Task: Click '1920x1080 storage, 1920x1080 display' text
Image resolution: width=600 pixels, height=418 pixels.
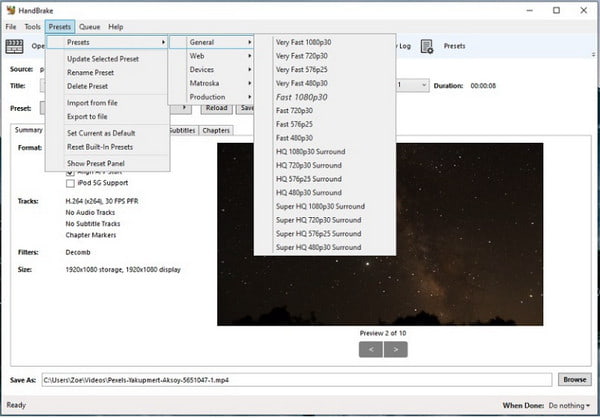Action: click(x=123, y=270)
